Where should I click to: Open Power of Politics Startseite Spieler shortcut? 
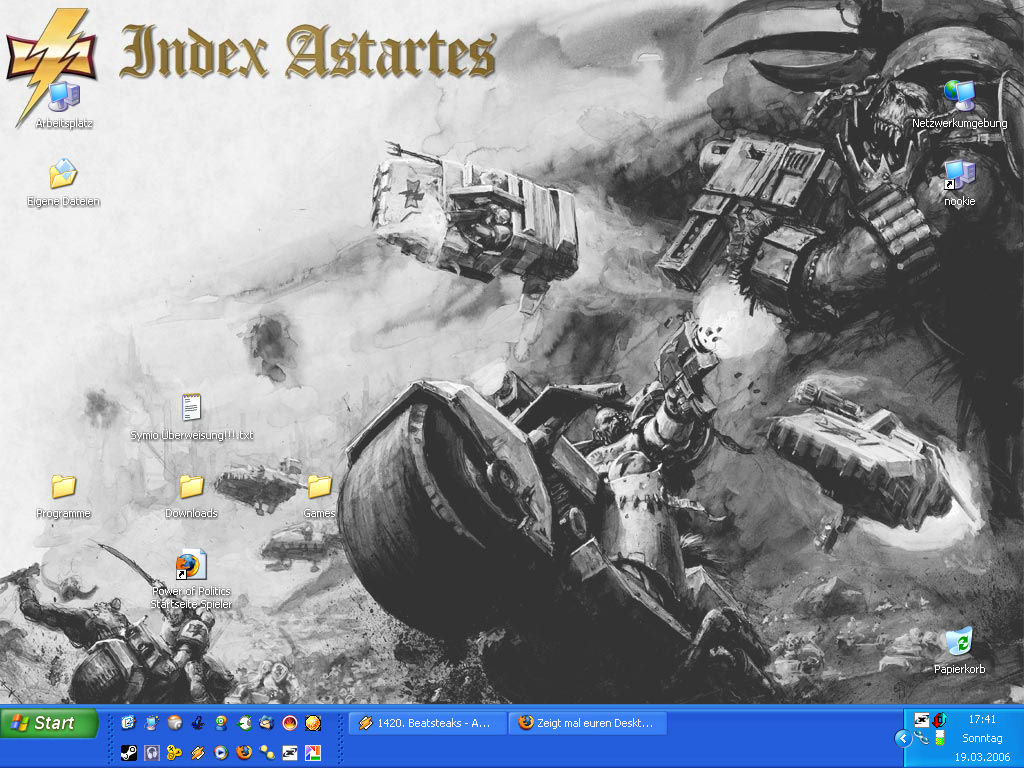[x=191, y=580]
